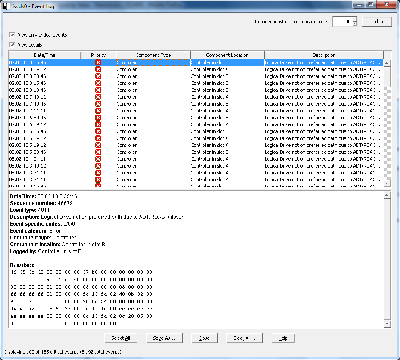Viewport: 400px width, 360px height.
Task: Click the events table scrollbar down arrow
Action: click(387, 183)
